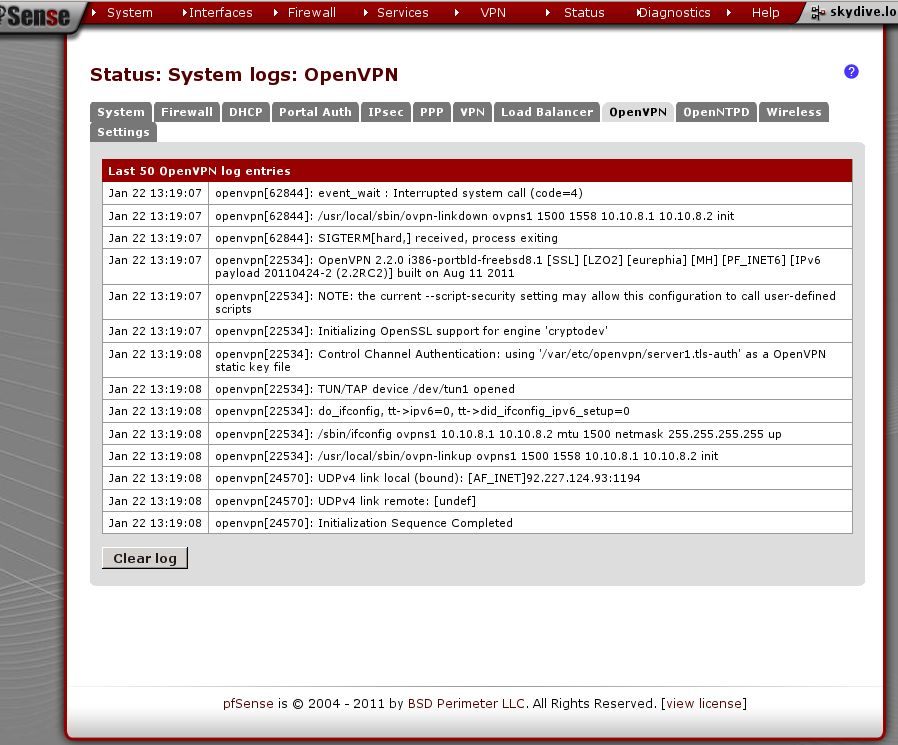Click the script-security NOTE log entry
Image resolution: width=898 pixels, height=745 pixels.
tap(477, 302)
